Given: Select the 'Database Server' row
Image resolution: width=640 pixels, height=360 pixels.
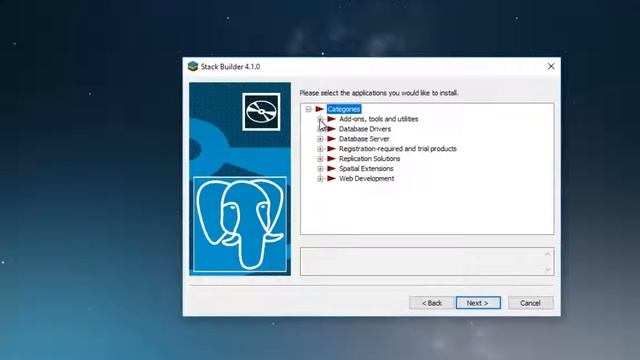Looking at the screenshot, I should (364, 139).
